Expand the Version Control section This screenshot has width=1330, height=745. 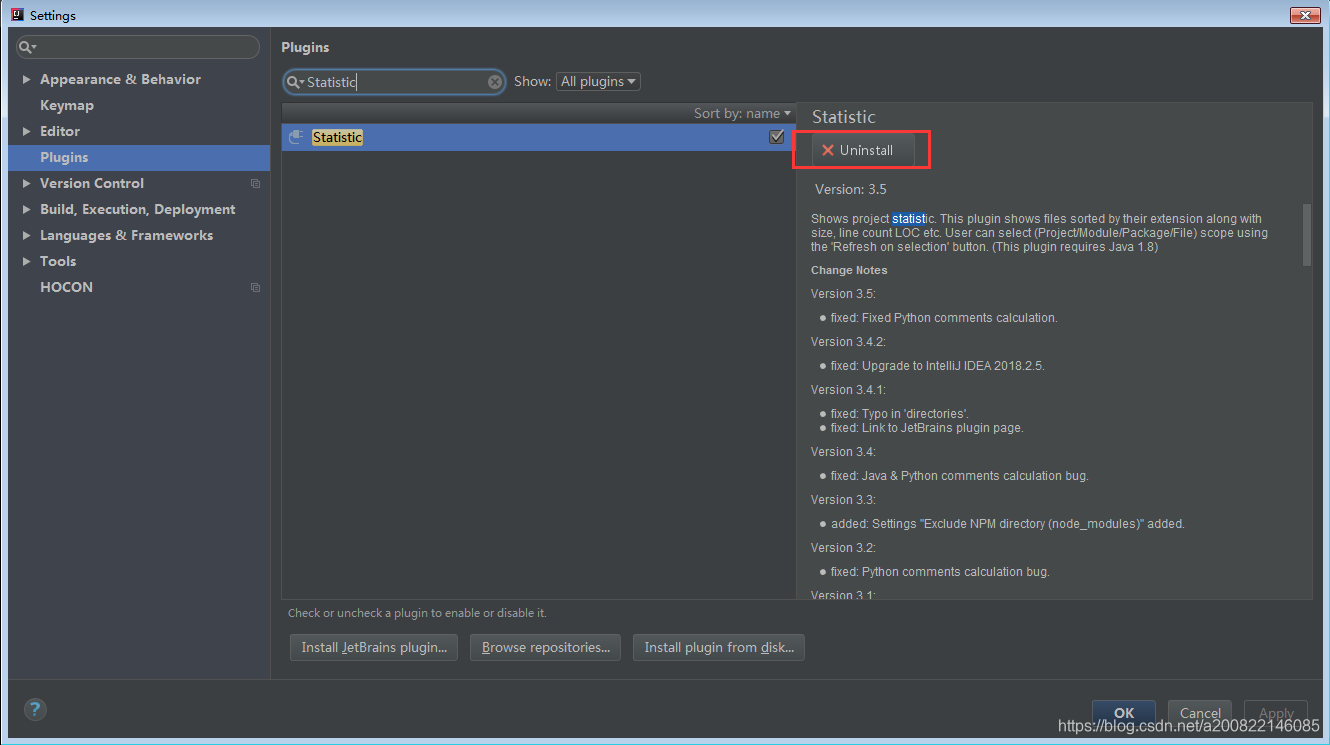click(x=26, y=183)
